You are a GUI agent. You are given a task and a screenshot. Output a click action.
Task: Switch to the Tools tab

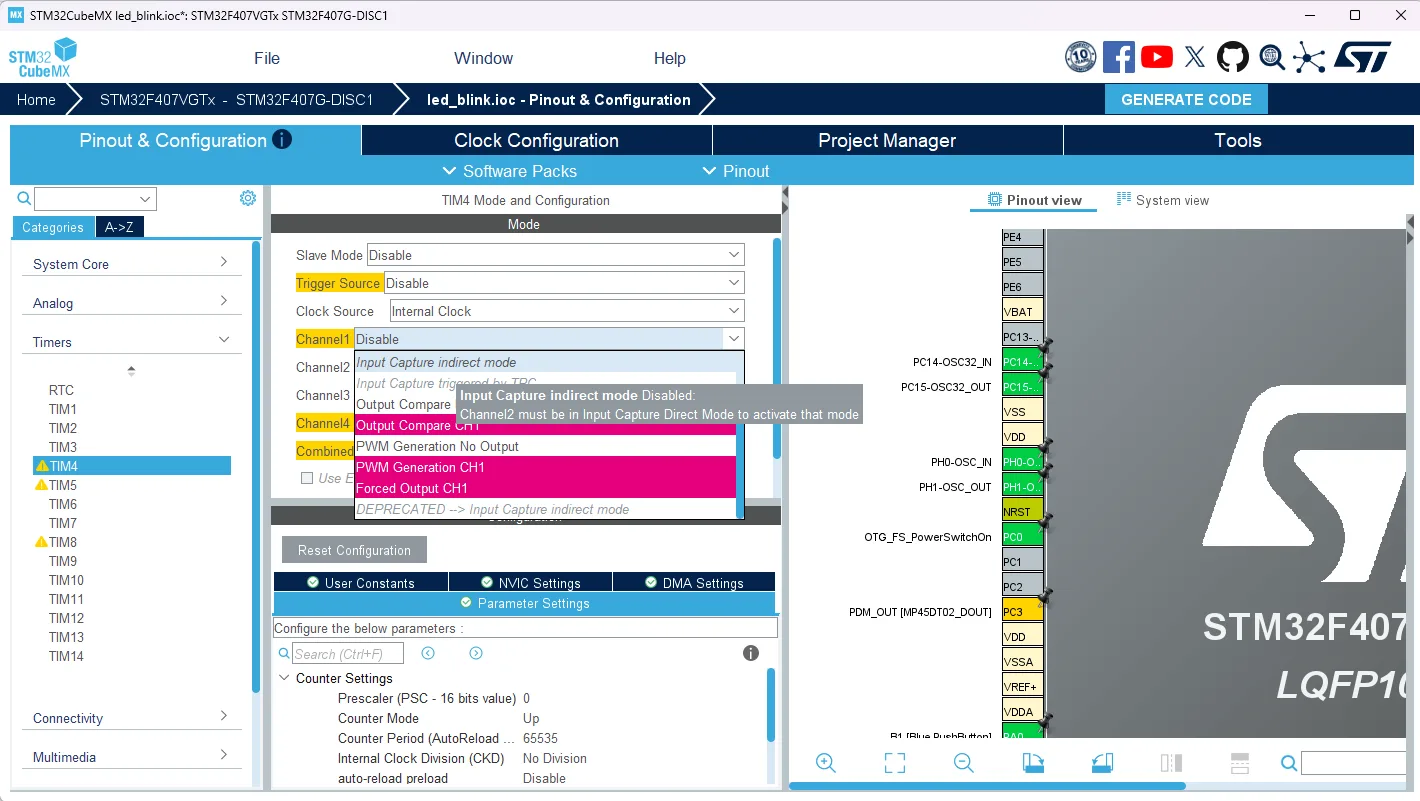pyautogui.click(x=1238, y=140)
